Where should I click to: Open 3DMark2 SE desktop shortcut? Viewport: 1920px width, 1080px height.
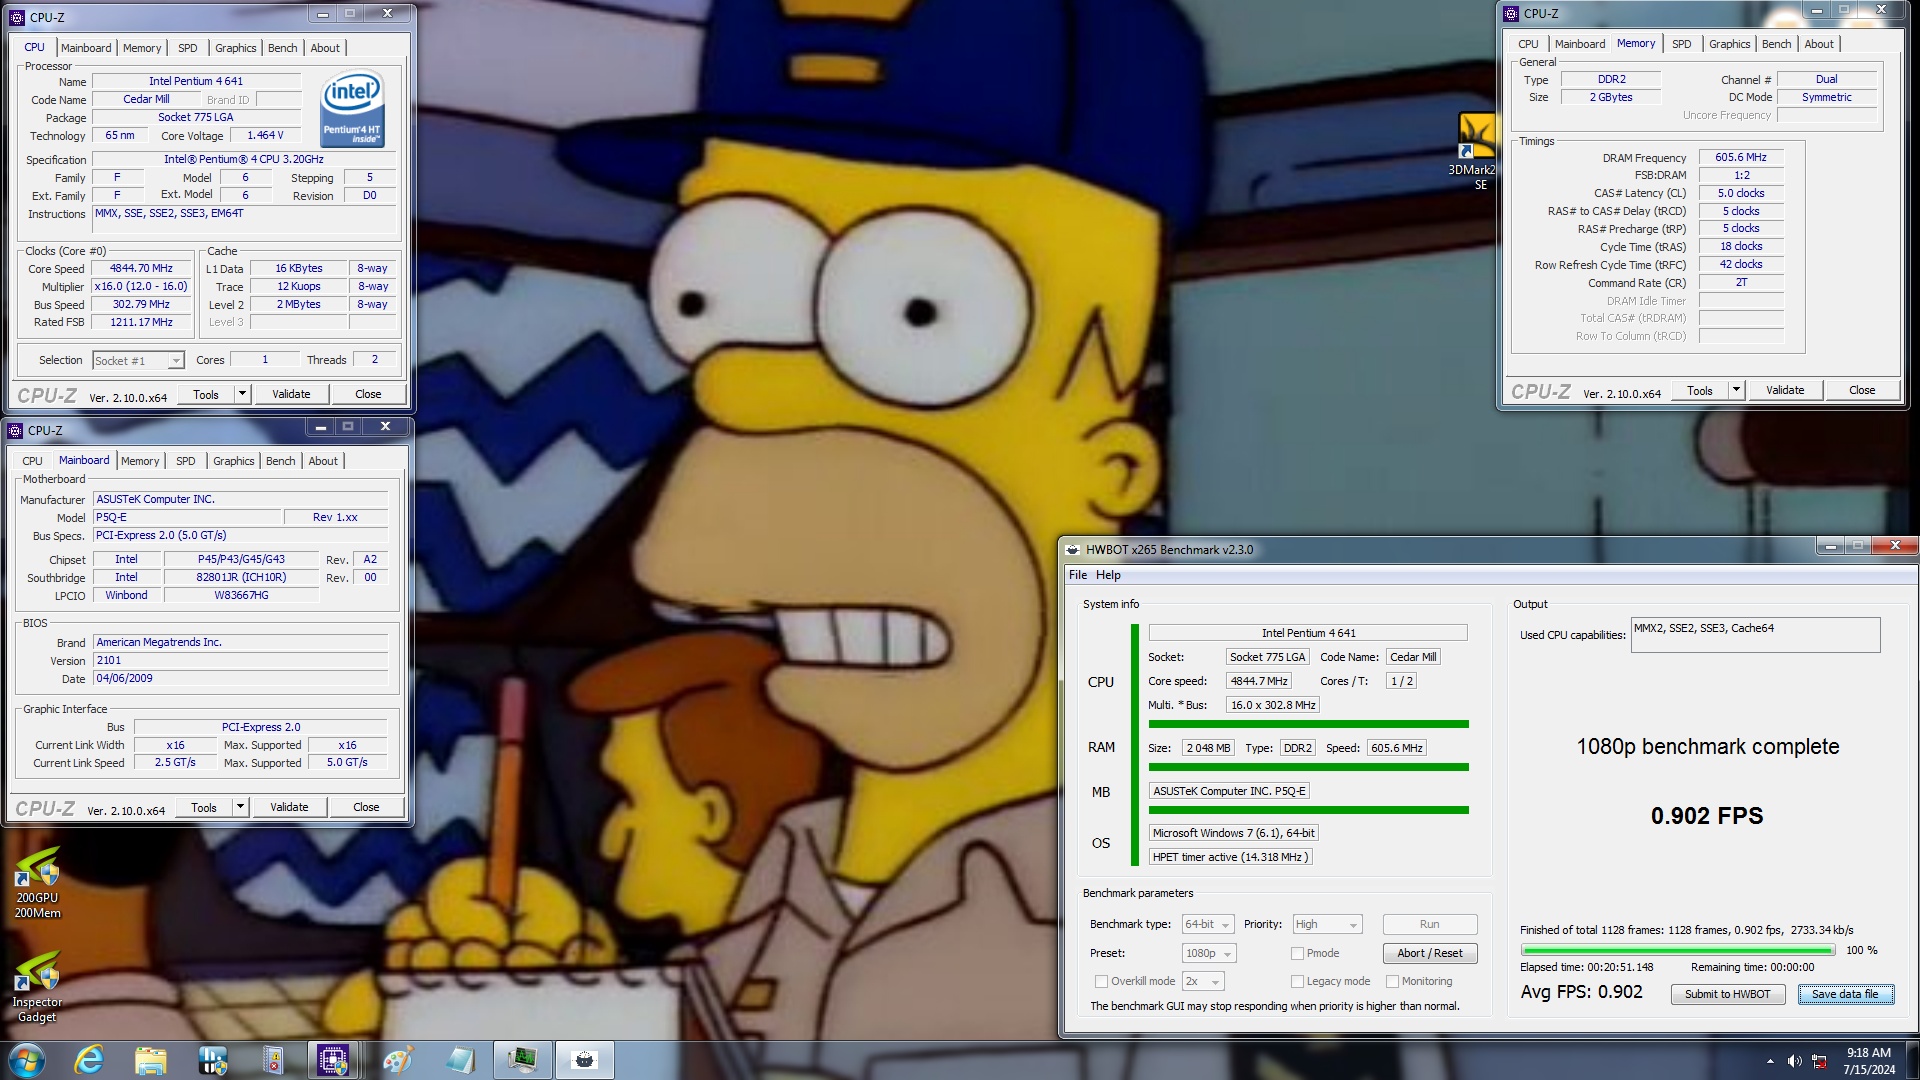click(x=1477, y=152)
